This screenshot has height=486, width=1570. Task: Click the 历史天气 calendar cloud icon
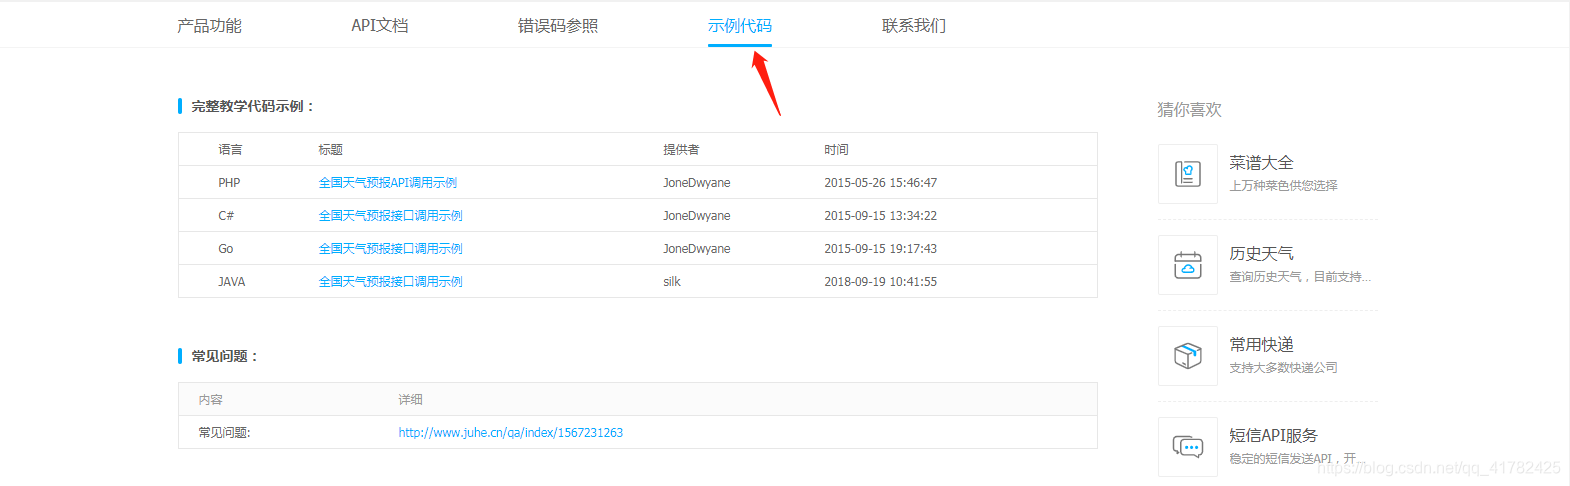[1188, 265]
